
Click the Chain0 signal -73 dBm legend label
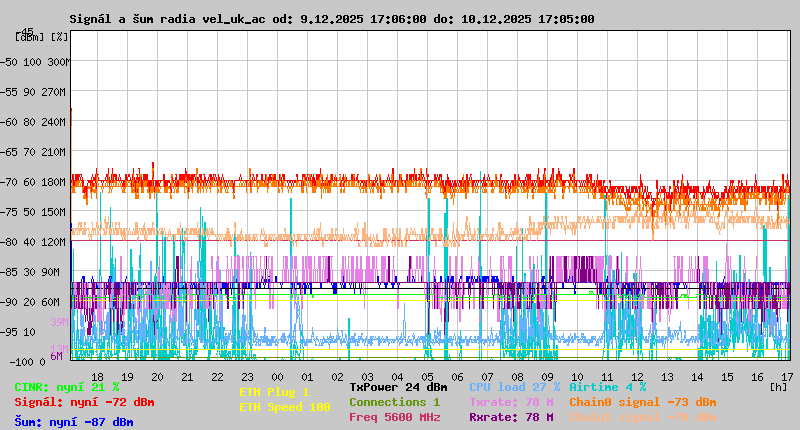point(642,402)
